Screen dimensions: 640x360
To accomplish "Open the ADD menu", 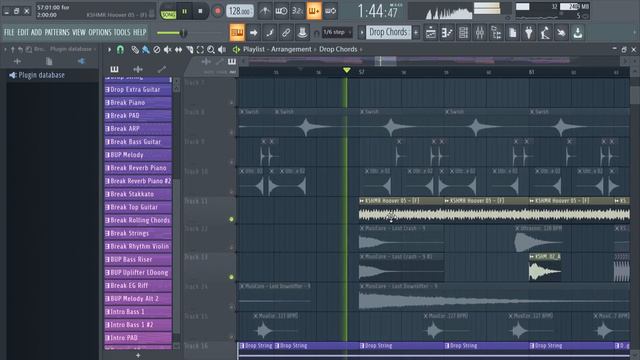I will [x=36, y=32].
